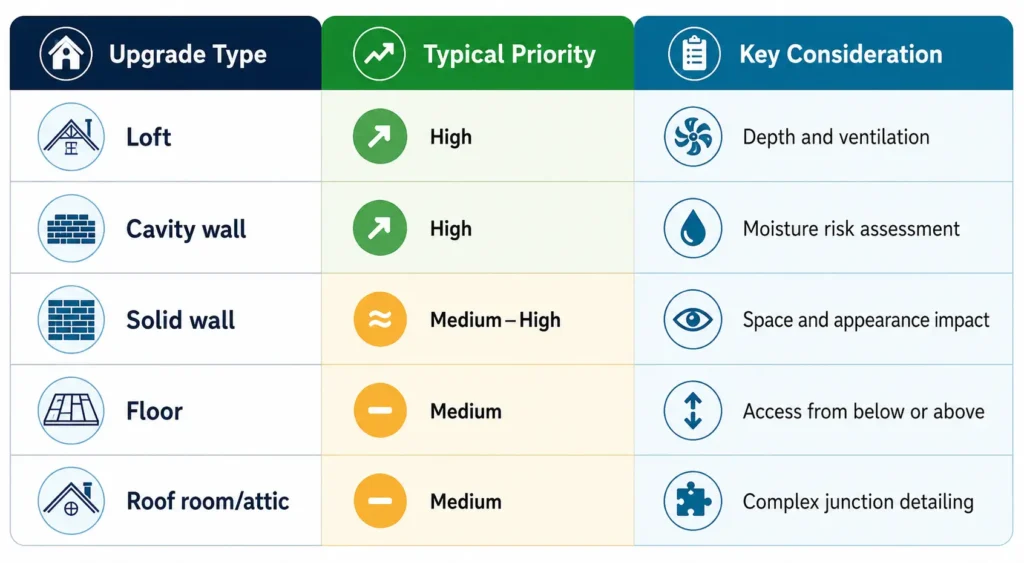Viewport: 1024px width, 563px height.
Task: Select the Roof room/attic house icon
Action: tap(71, 501)
